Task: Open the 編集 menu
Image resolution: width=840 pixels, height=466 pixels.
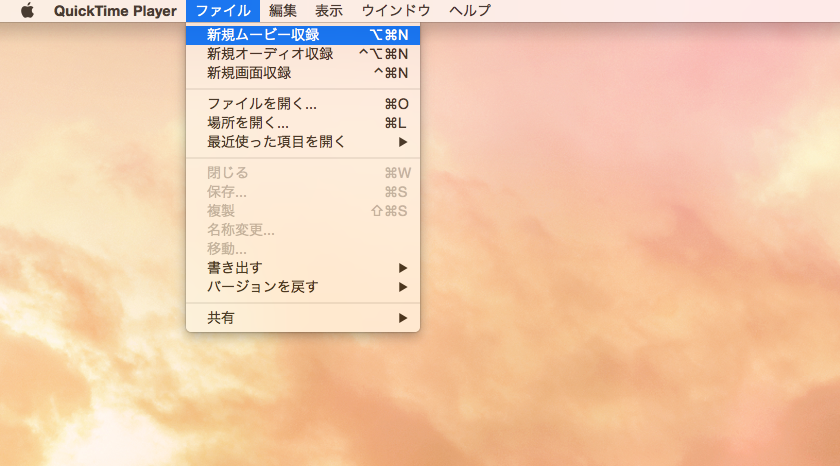Action: tap(283, 11)
